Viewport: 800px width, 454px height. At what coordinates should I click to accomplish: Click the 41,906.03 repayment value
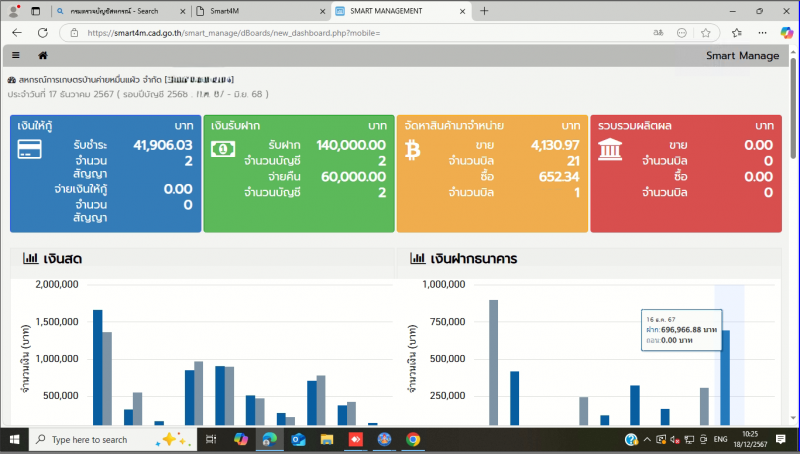(163, 145)
